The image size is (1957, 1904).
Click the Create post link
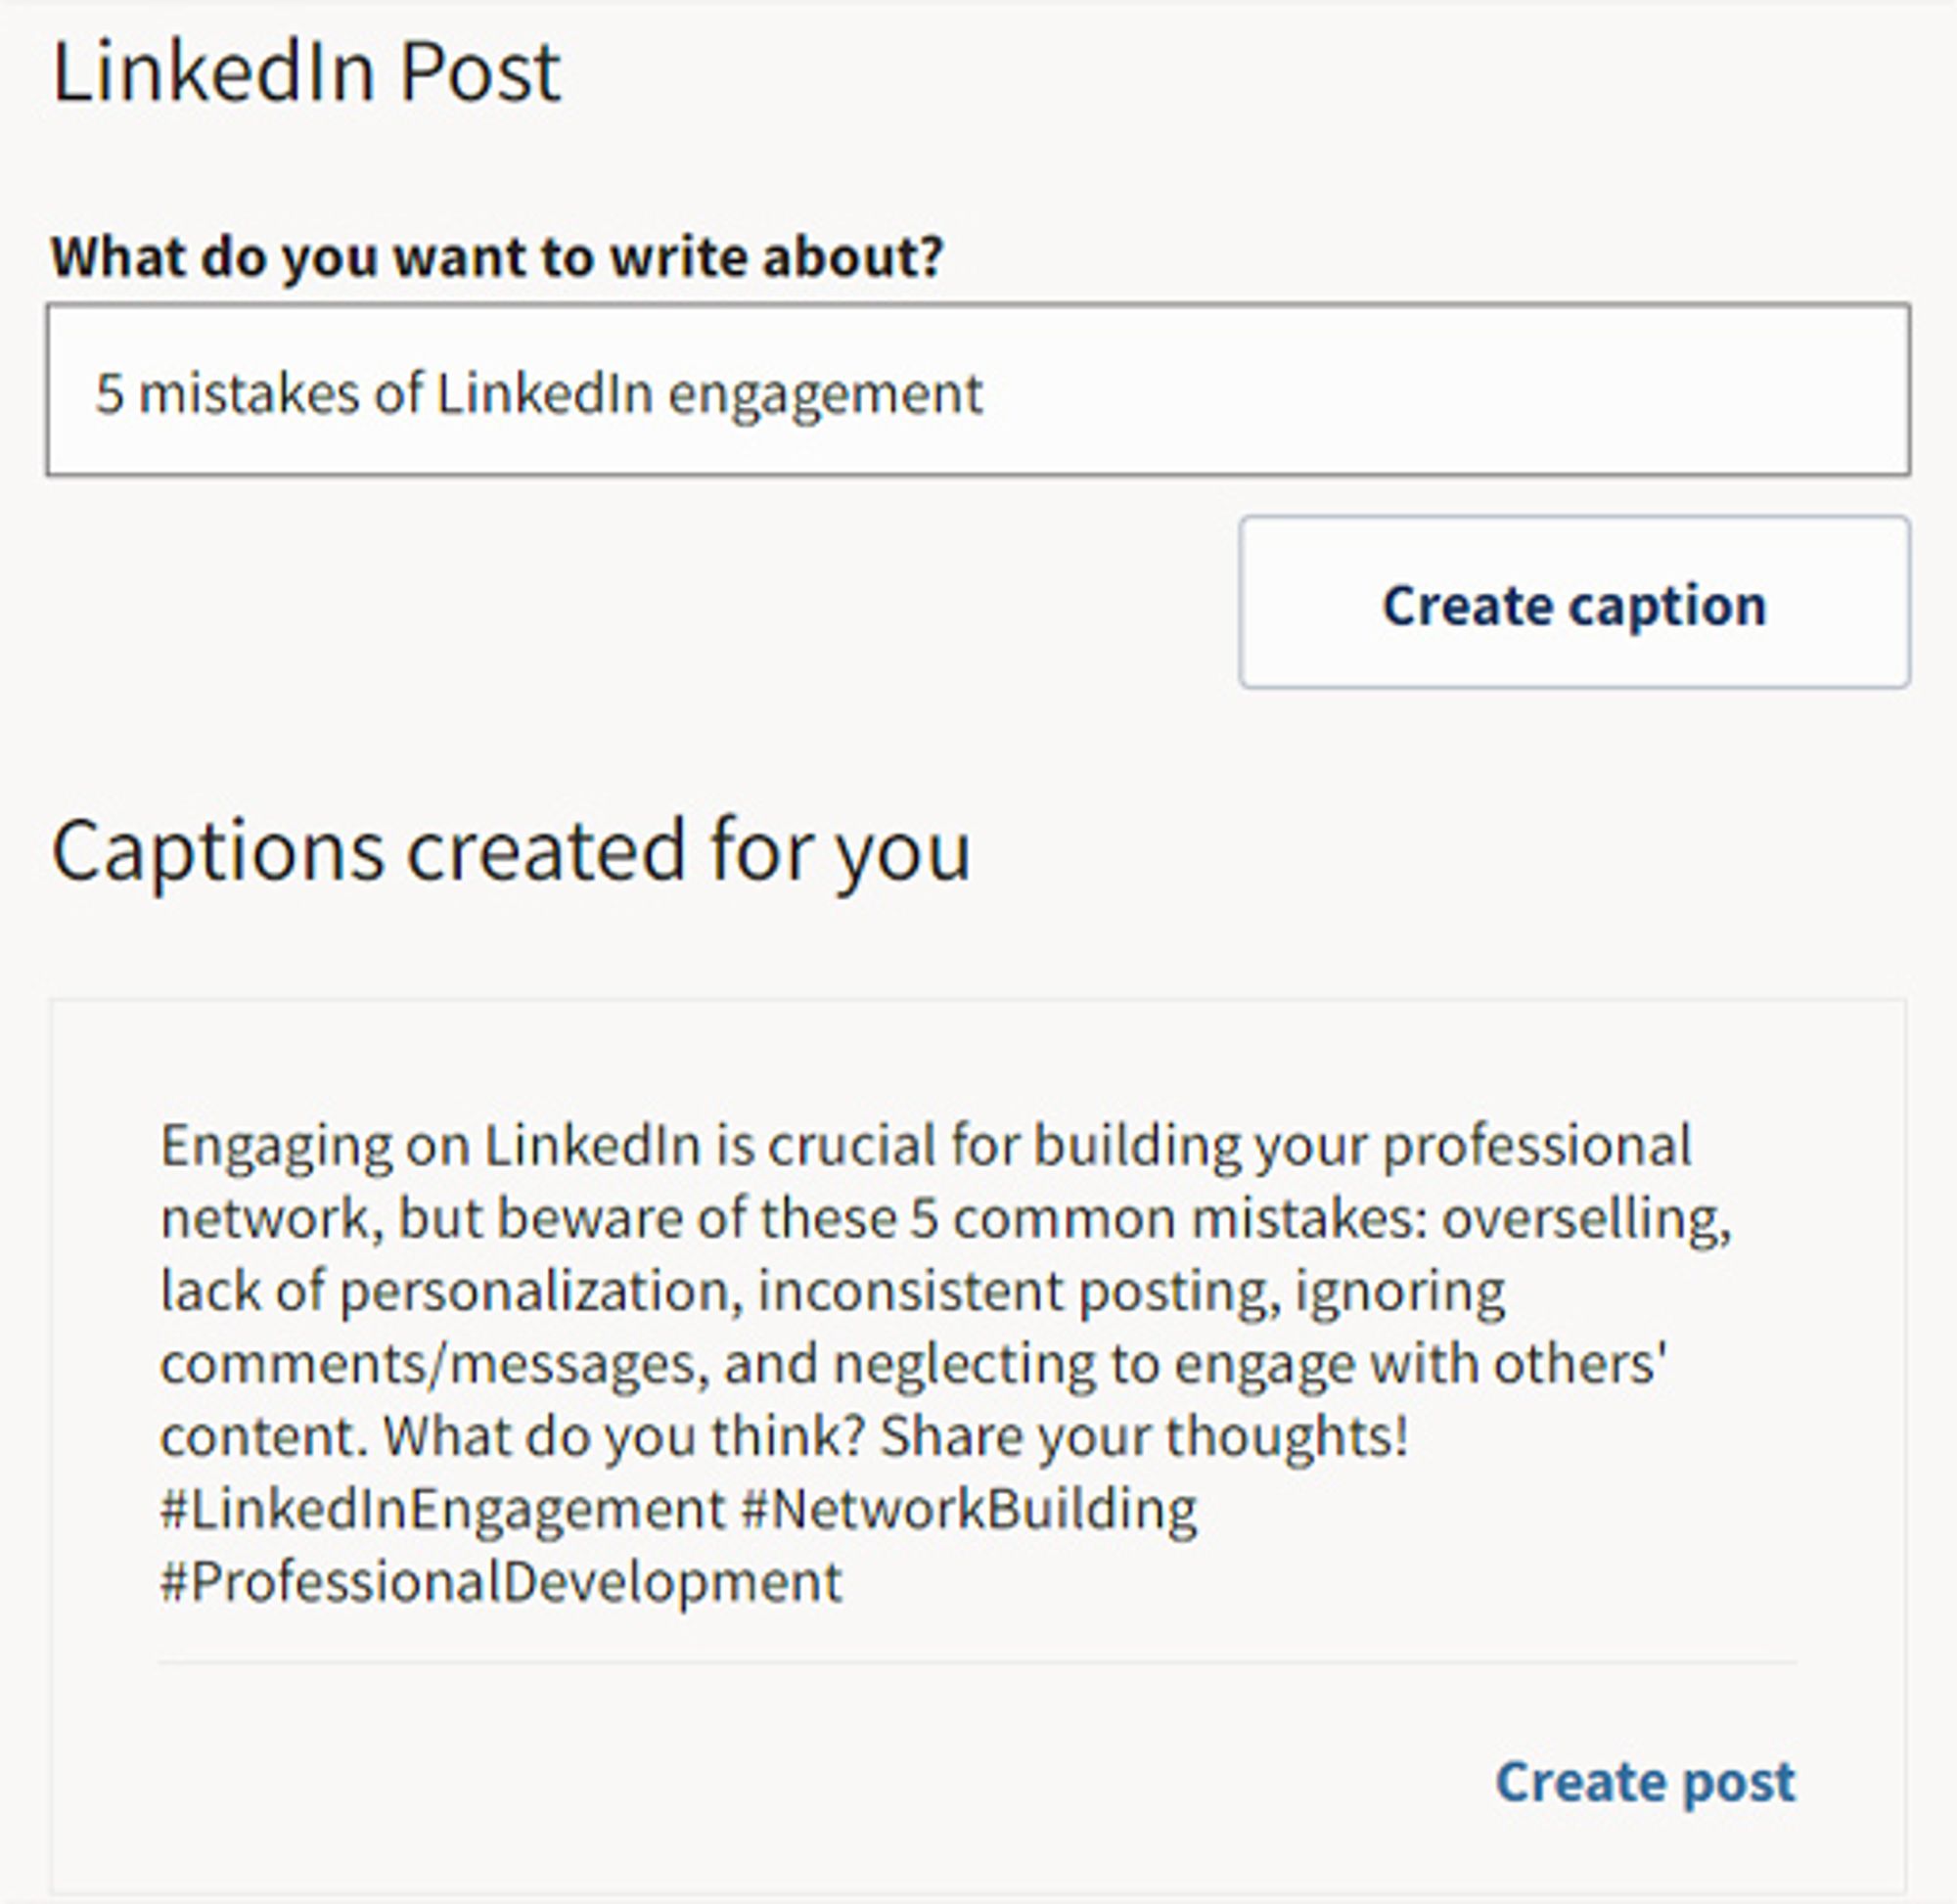(x=1645, y=1781)
